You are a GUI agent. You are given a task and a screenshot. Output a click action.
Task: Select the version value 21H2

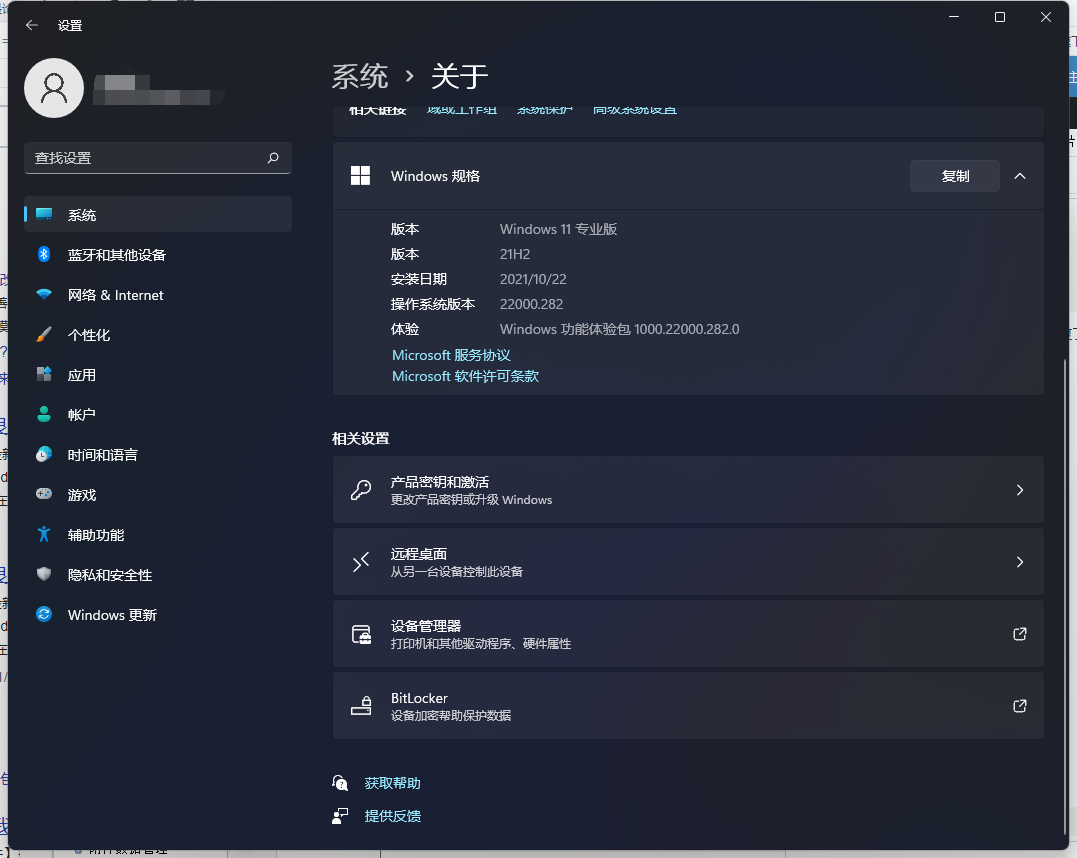515,254
